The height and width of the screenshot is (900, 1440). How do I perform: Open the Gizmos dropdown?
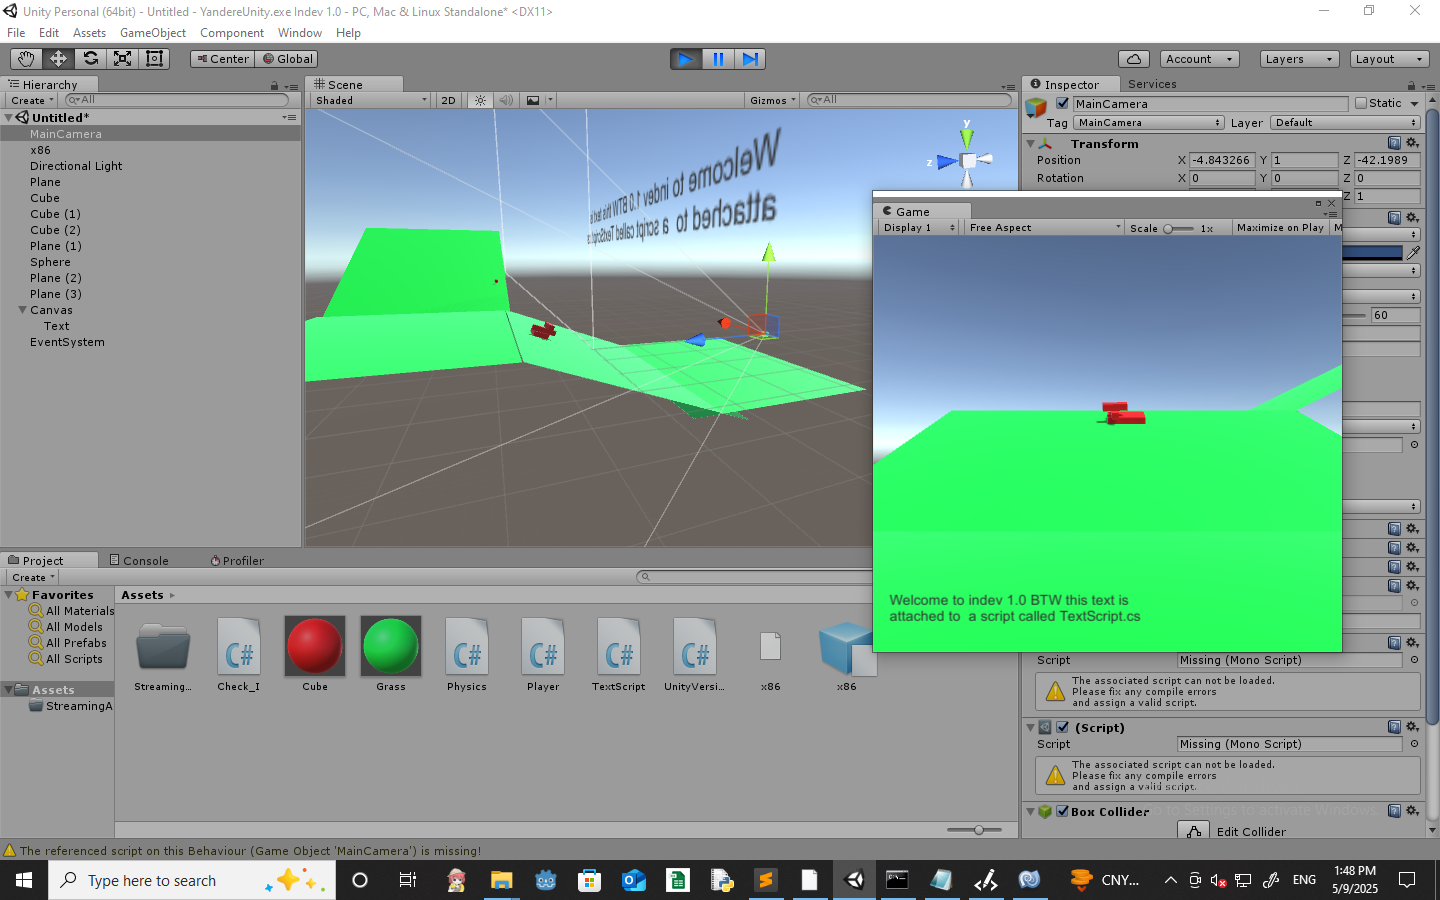773,100
